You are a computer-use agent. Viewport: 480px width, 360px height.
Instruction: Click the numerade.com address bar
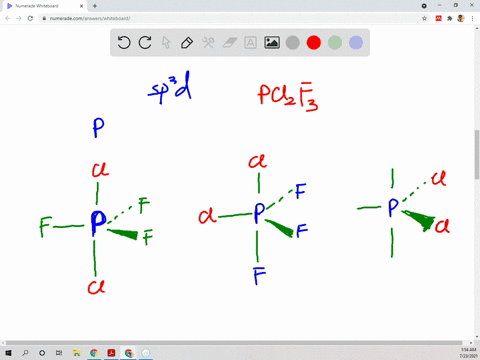[x=233, y=18]
